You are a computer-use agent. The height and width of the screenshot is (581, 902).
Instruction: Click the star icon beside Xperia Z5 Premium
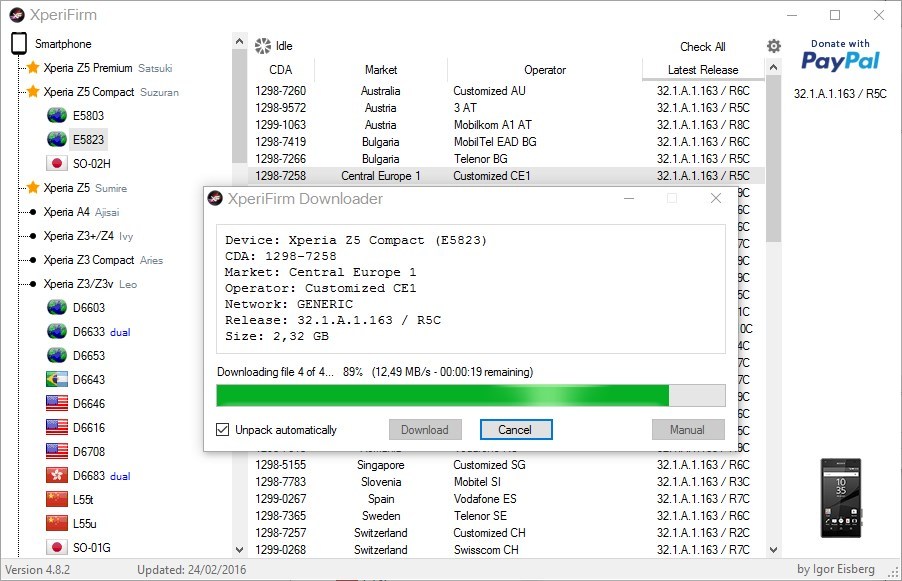tap(33, 68)
